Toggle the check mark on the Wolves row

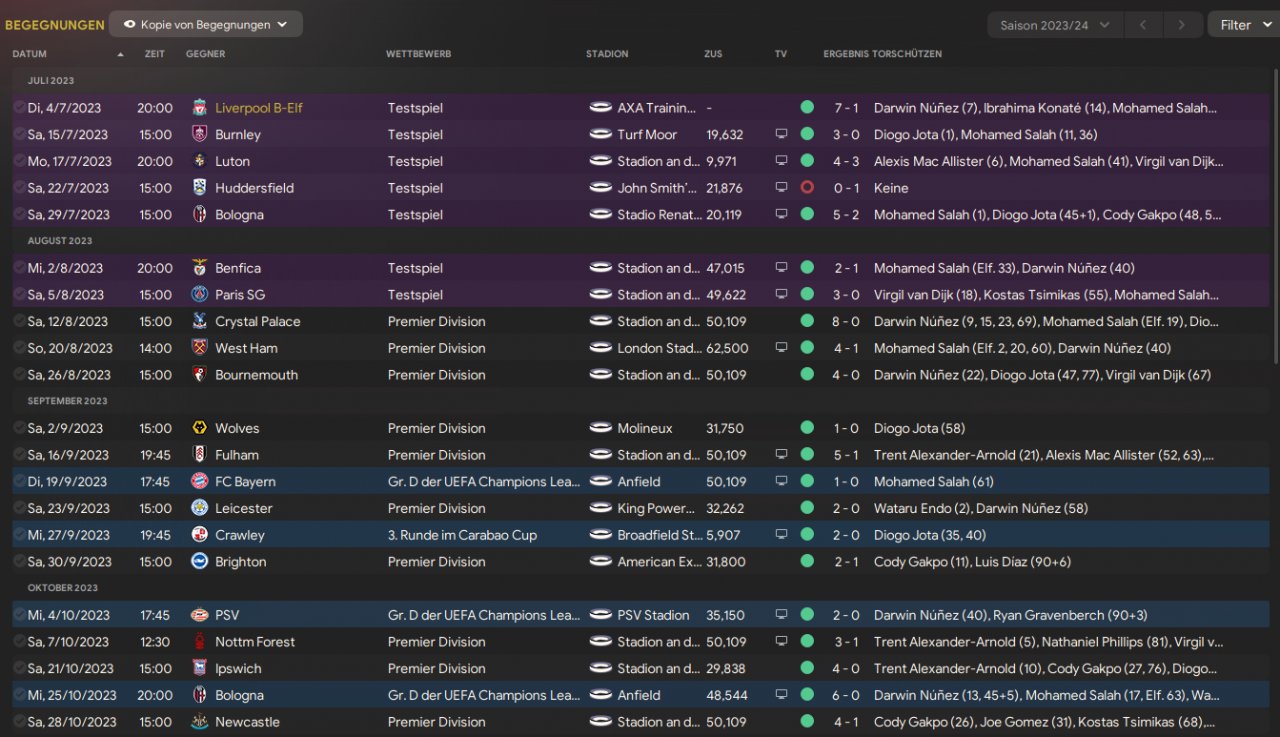(19, 428)
